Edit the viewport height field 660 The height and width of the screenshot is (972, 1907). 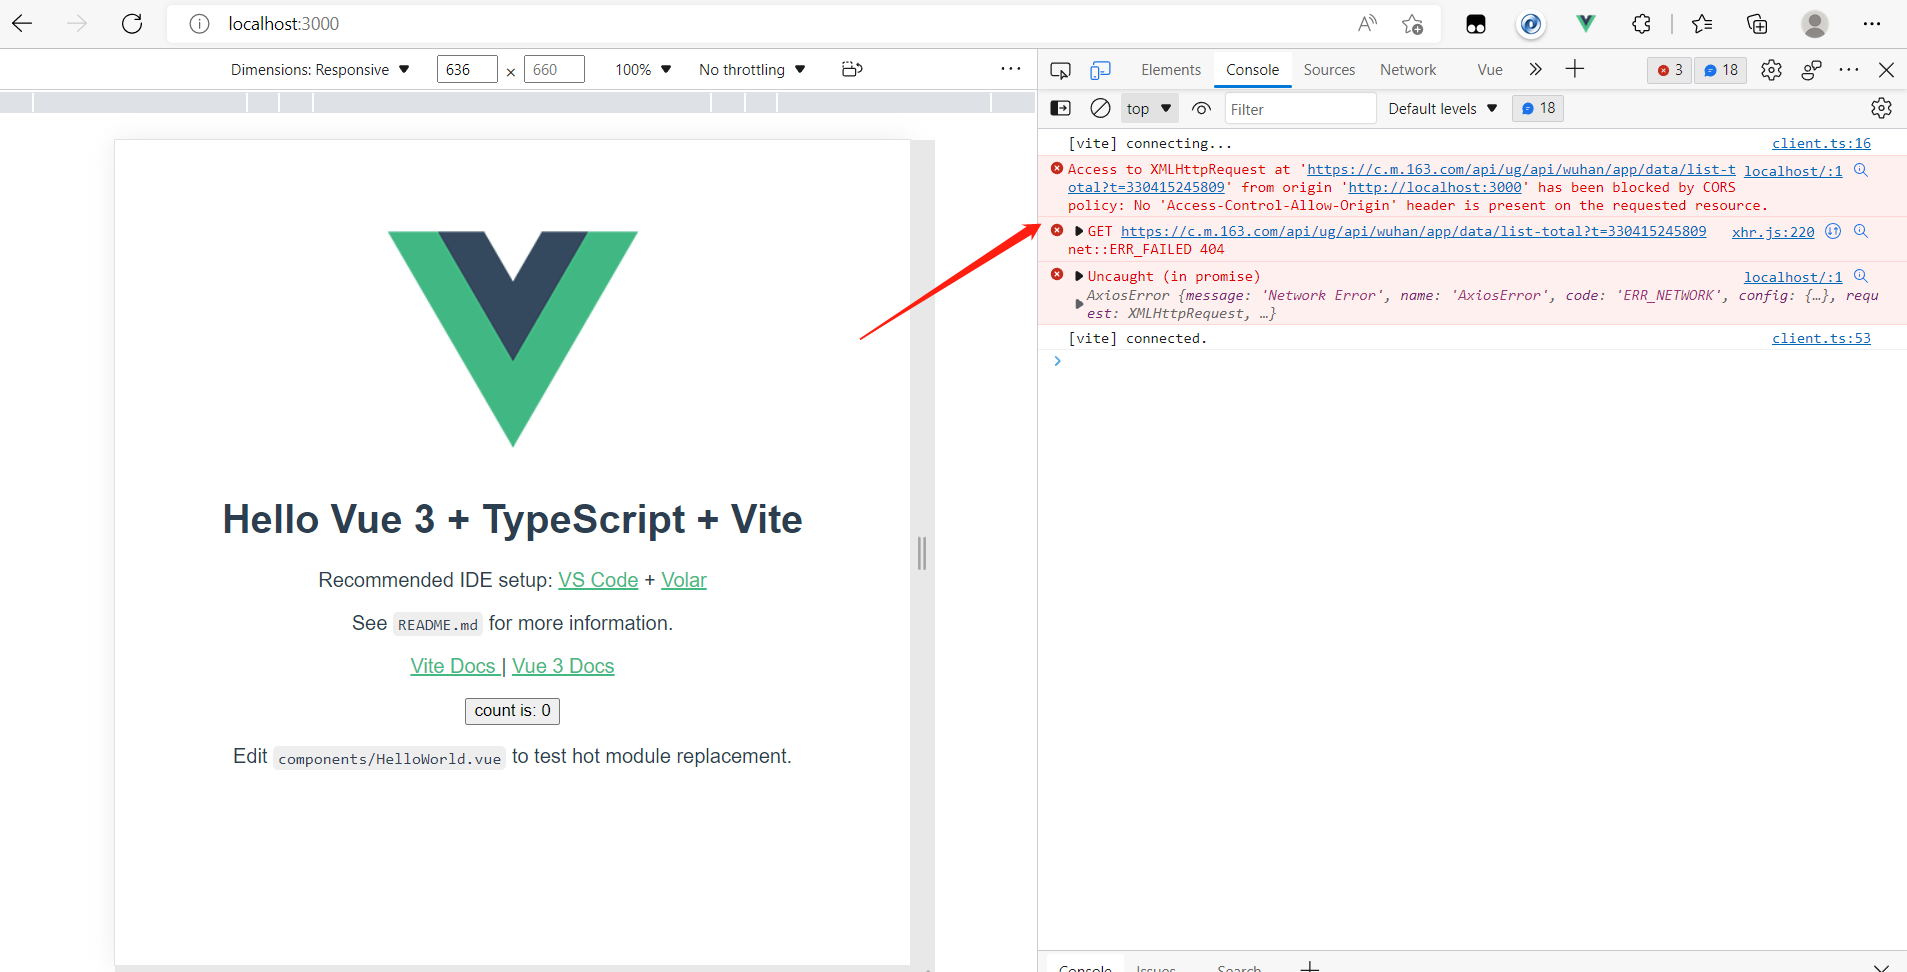pos(554,69)
